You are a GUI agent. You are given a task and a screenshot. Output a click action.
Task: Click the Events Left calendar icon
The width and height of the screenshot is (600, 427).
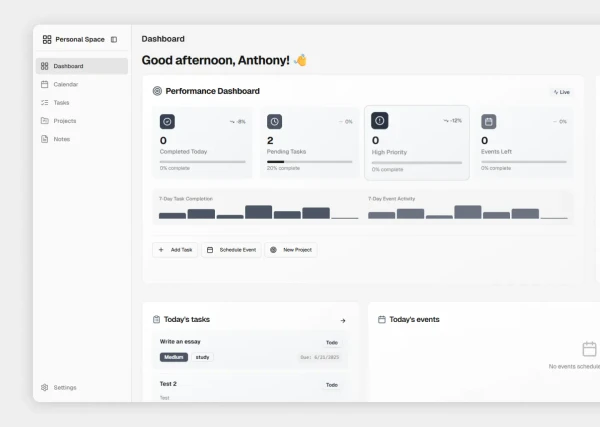[489, 121]
